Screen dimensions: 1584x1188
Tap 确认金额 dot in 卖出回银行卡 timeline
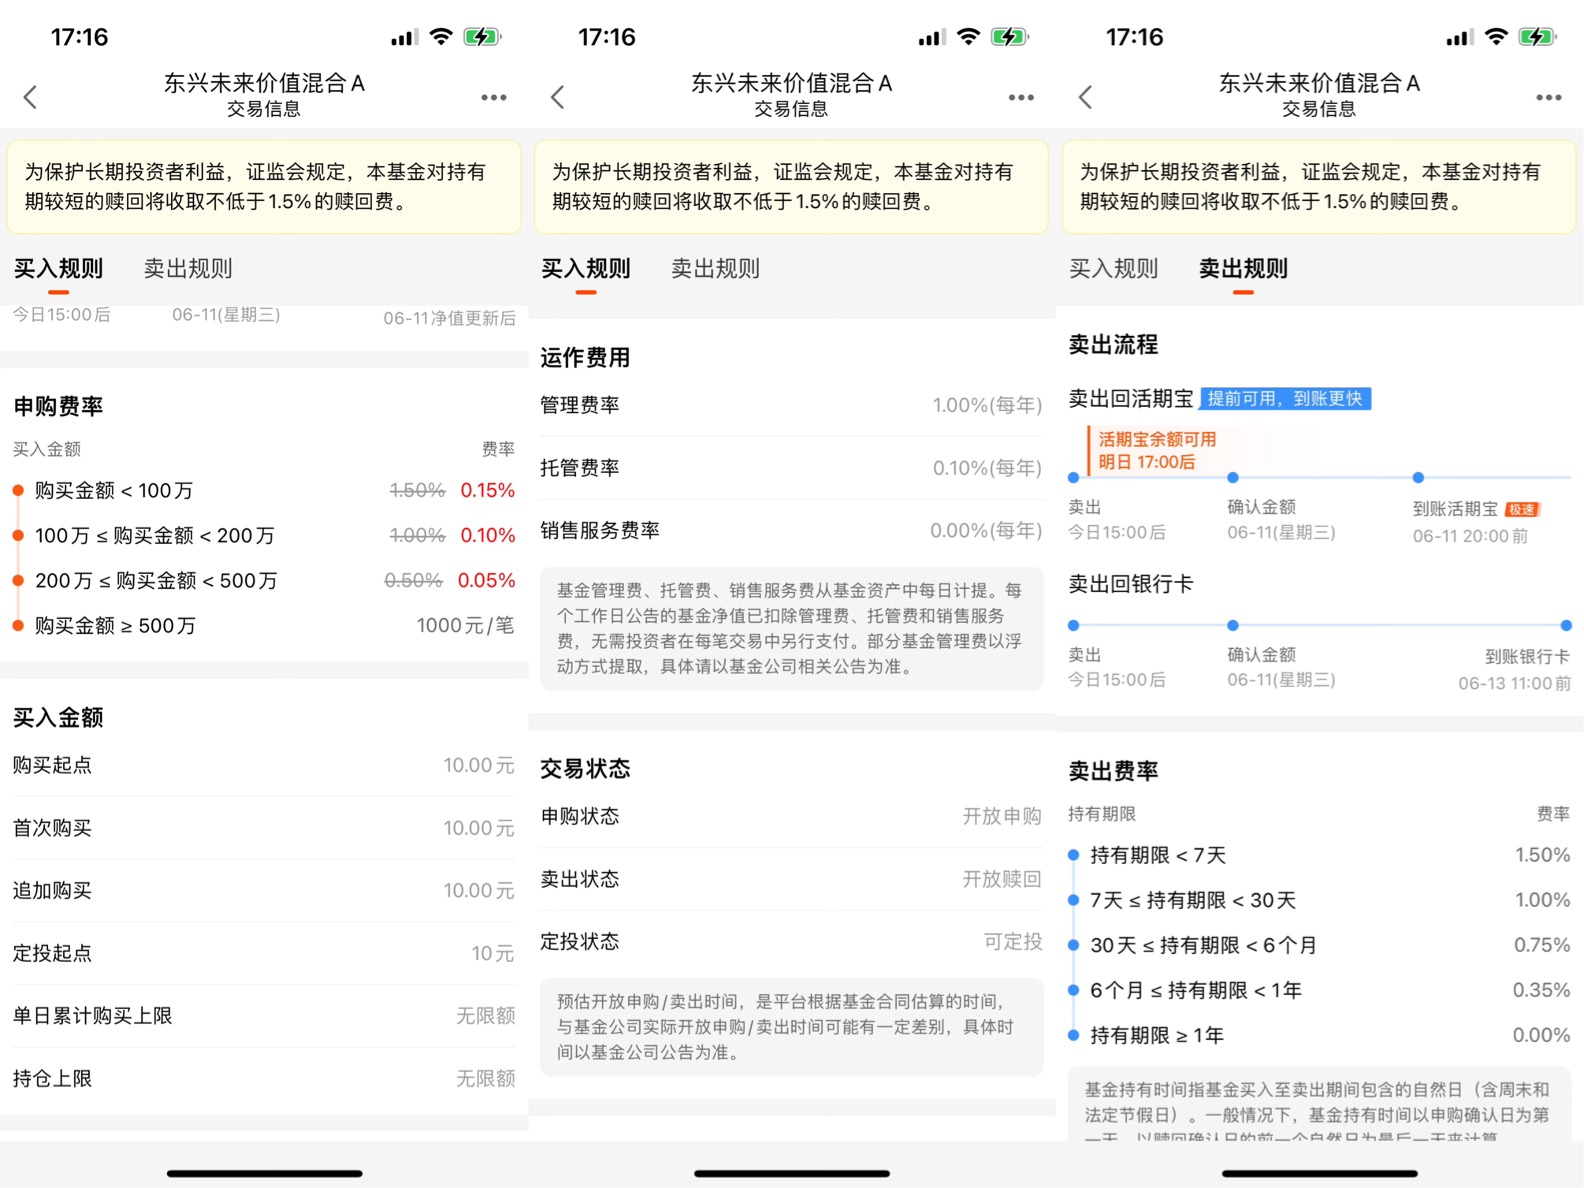pos(1233,626)
